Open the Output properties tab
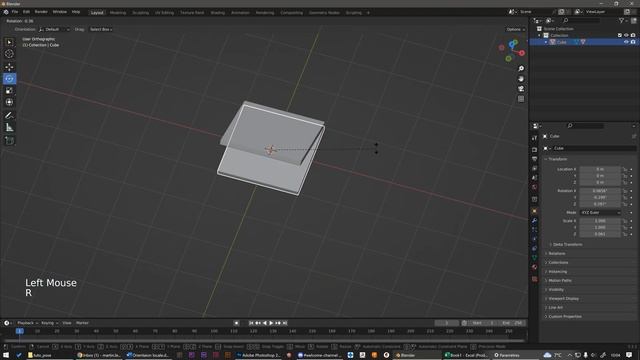This screenshot has width=640, height=360. coord(534,159)
